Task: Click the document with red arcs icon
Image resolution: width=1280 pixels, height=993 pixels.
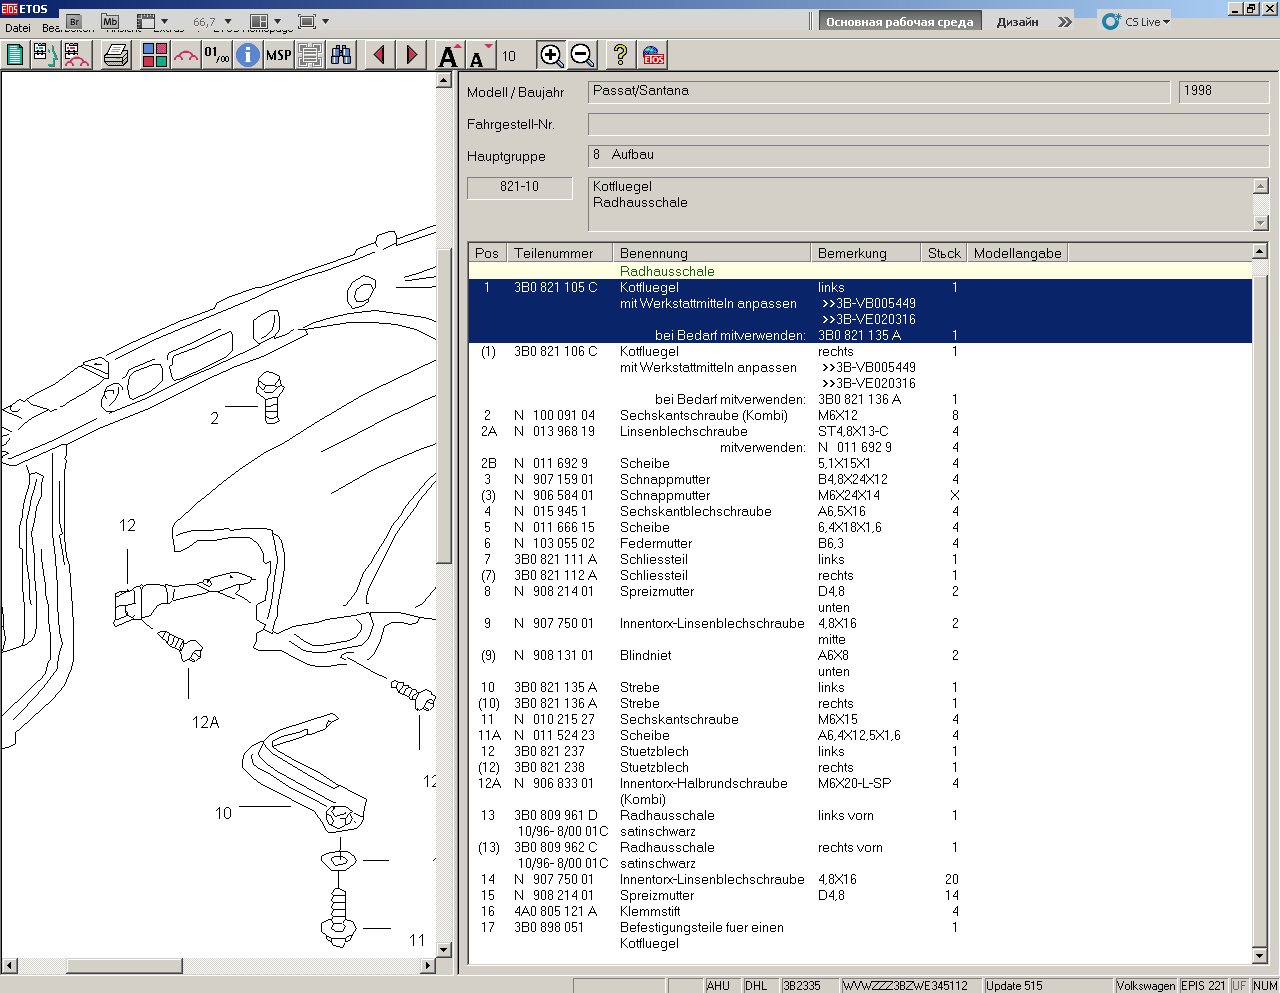Action: click(x=77, y=55)
